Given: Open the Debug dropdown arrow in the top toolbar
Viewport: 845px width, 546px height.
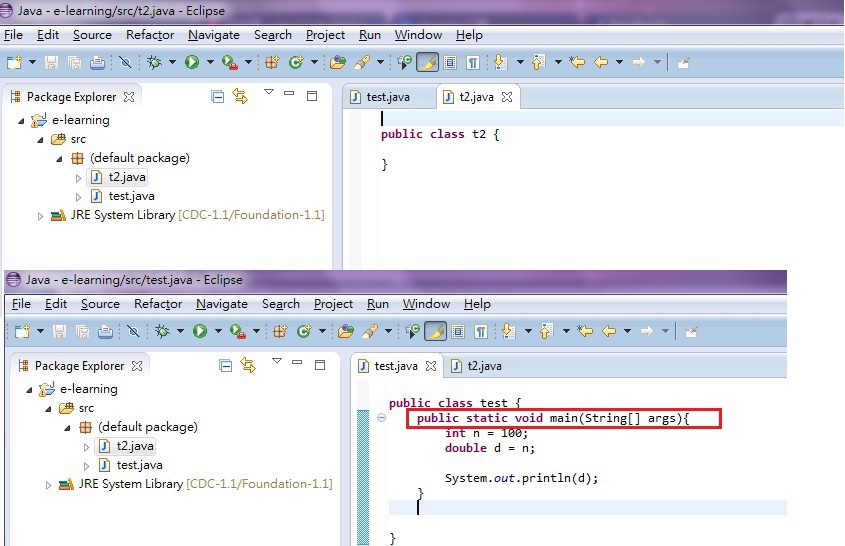Looking at the screenshot, I should pos(172,63).
